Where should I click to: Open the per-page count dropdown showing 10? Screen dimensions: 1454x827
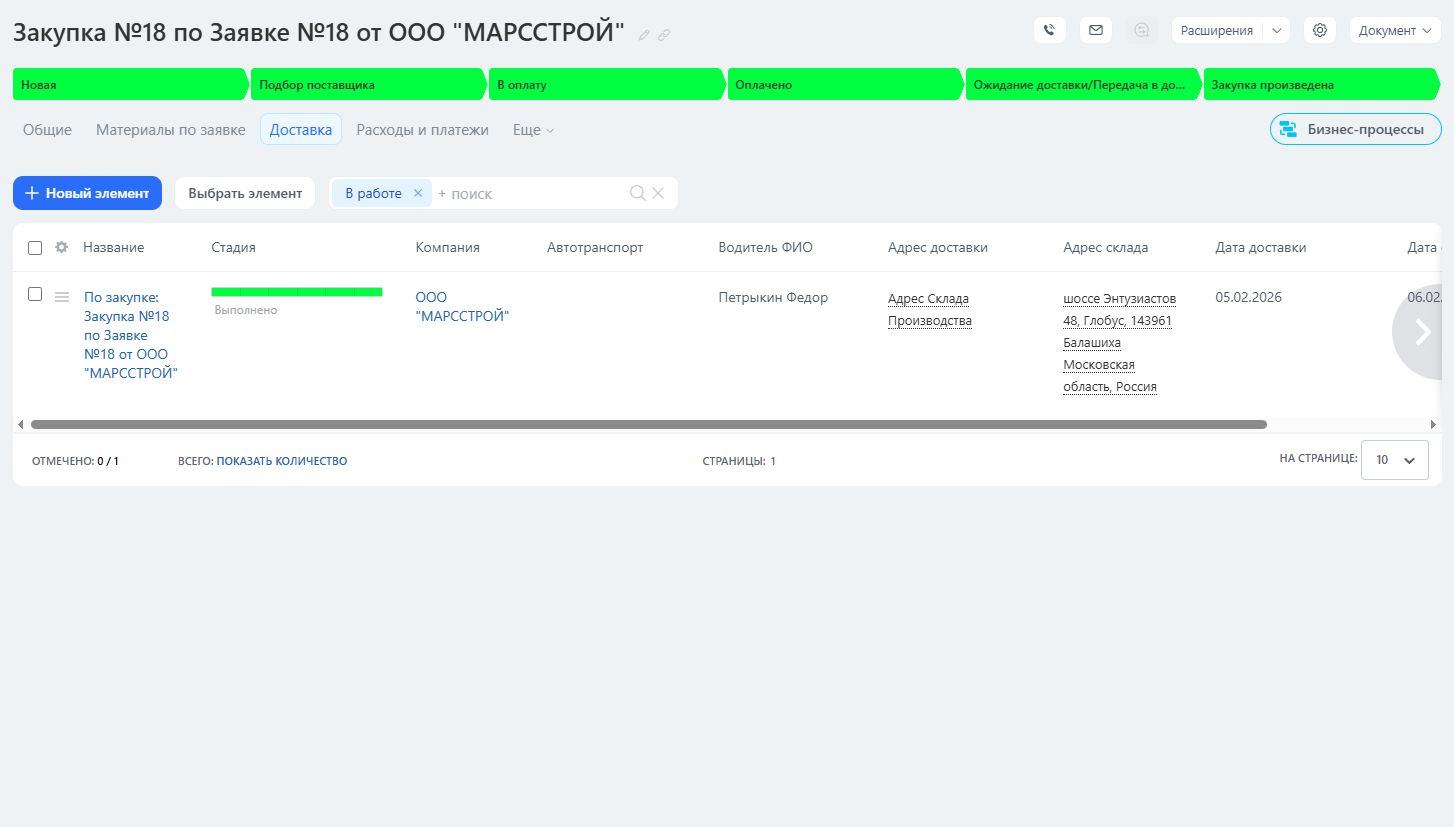click(x=1394, y=460)
